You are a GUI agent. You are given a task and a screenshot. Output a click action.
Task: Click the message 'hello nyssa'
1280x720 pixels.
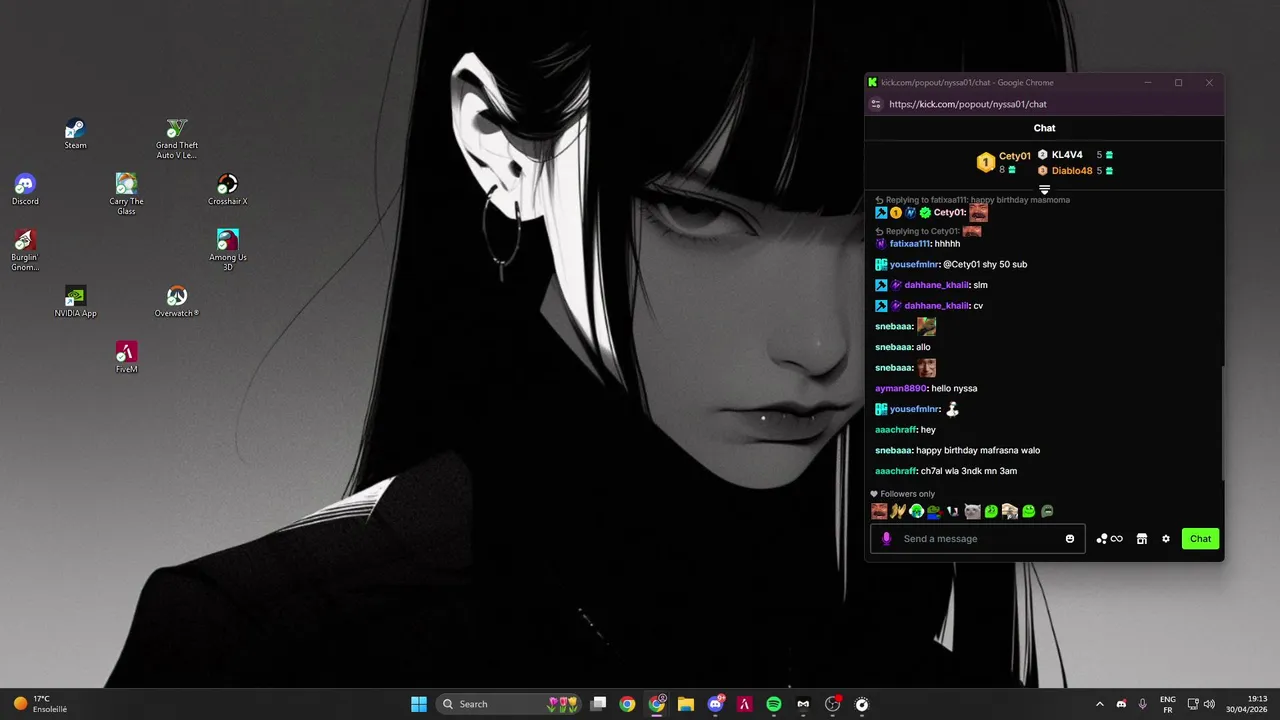point(954,388)
